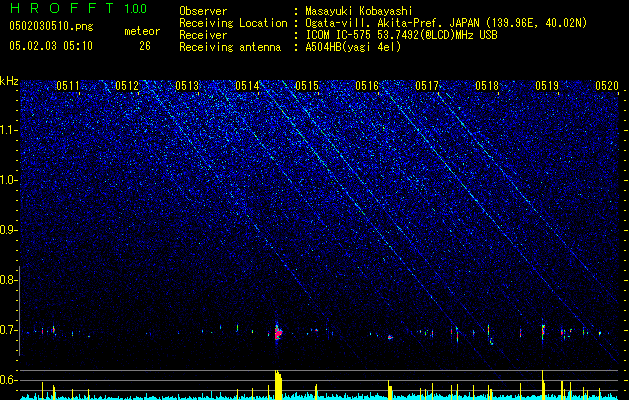Click the A504HB(yagi 4el) antenna text
The image size is (629, 400).
click(353, 47)
